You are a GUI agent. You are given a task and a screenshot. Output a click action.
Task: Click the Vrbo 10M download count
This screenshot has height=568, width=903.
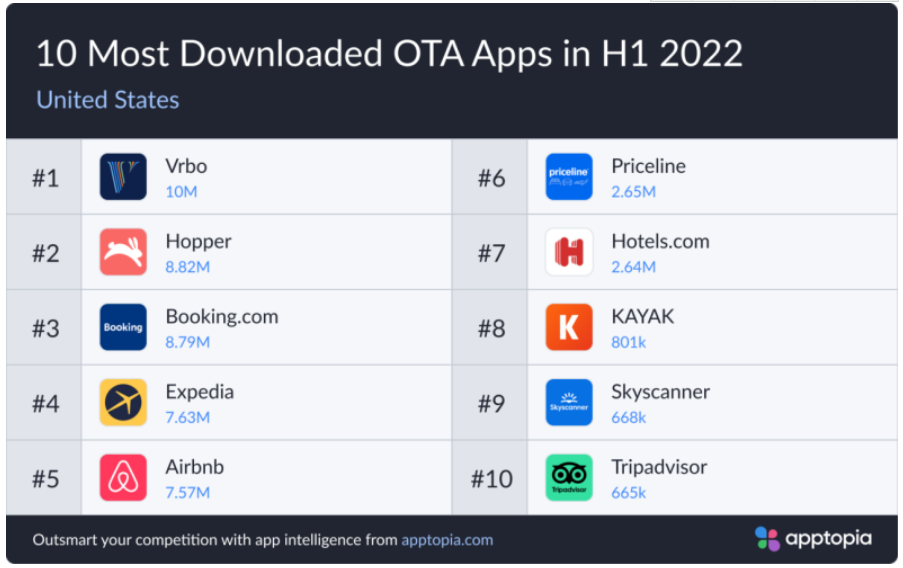(x=182, y=191)
